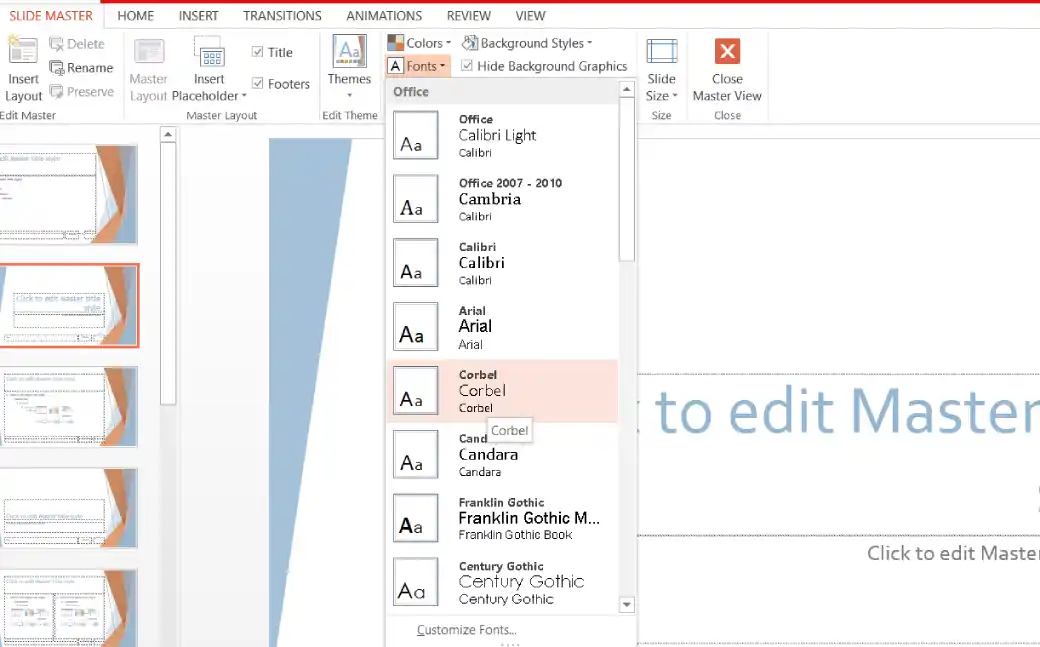Image resolution: width=1040 pixels, height=647 pixels.
Task: Select the highlighted title layout thumbnail
Action: (68, 305)
